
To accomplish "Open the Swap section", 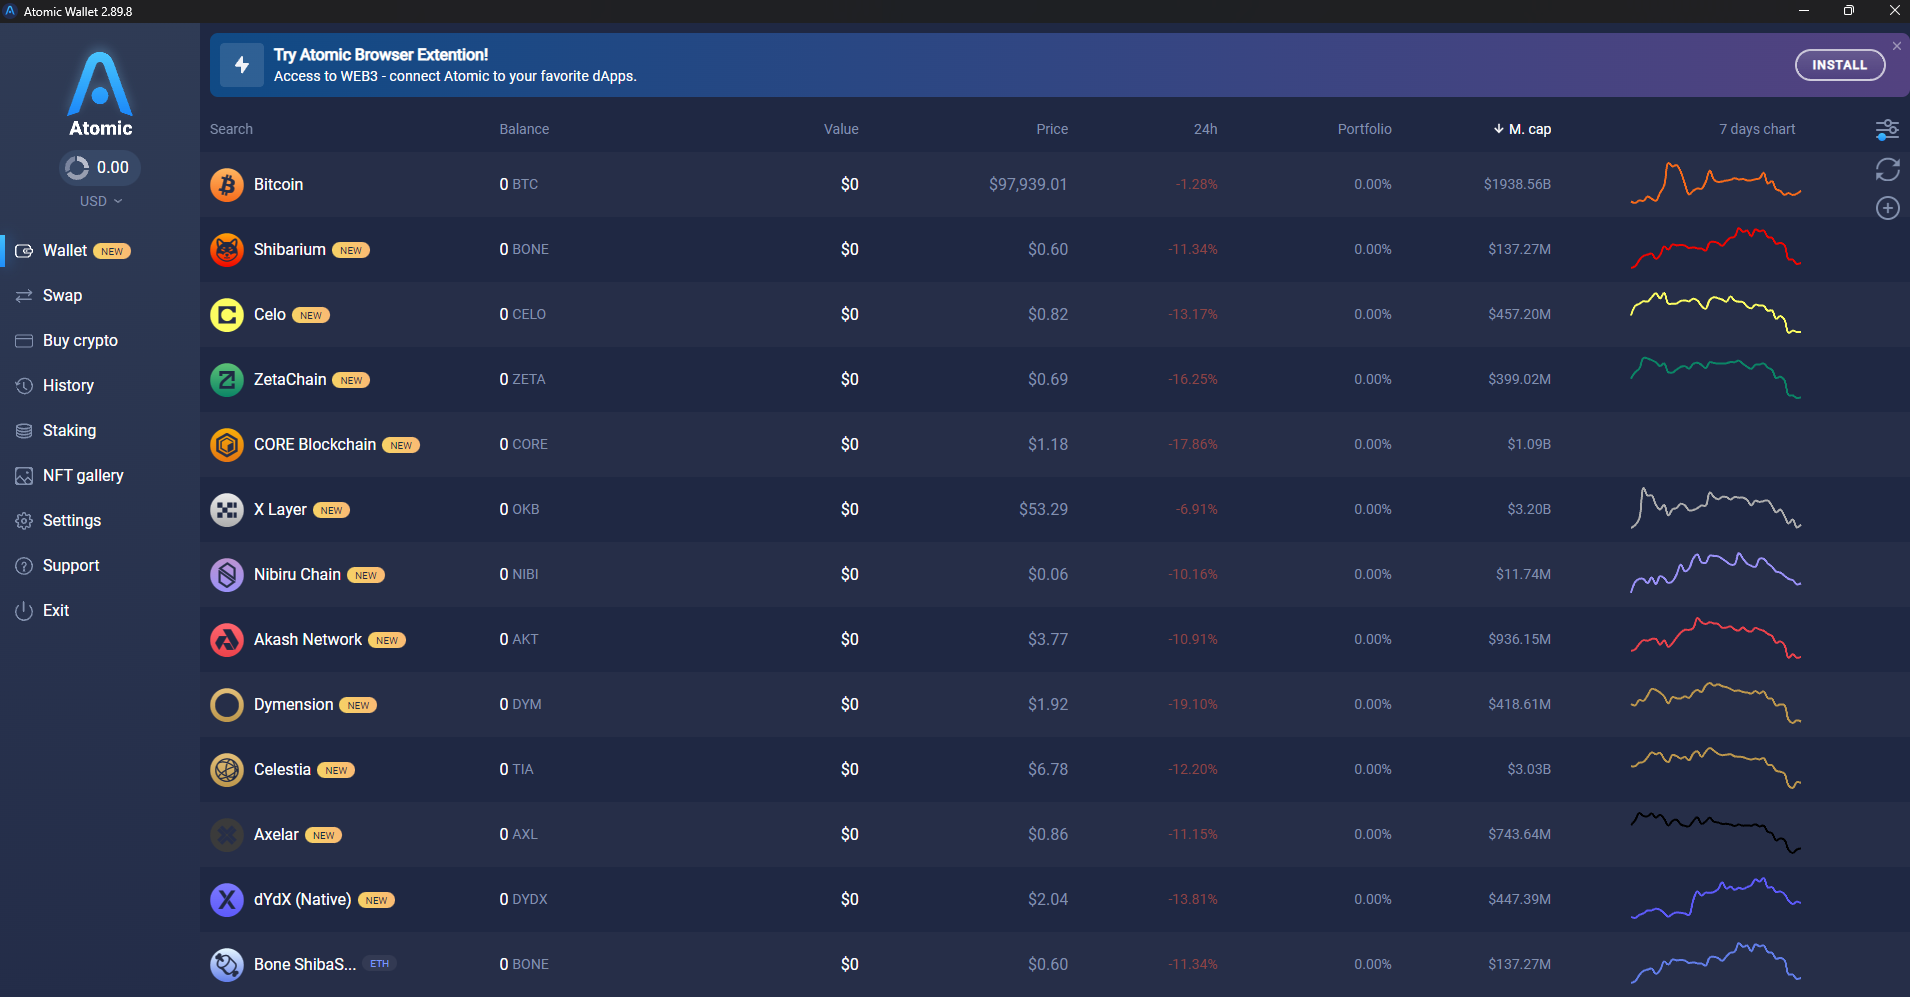I will 62,296.
